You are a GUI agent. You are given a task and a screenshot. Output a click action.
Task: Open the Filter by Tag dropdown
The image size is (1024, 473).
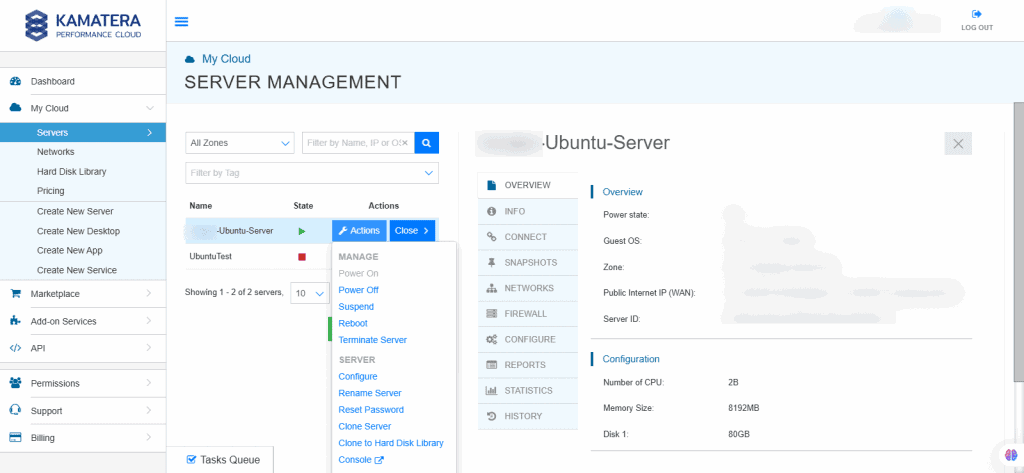312,173
